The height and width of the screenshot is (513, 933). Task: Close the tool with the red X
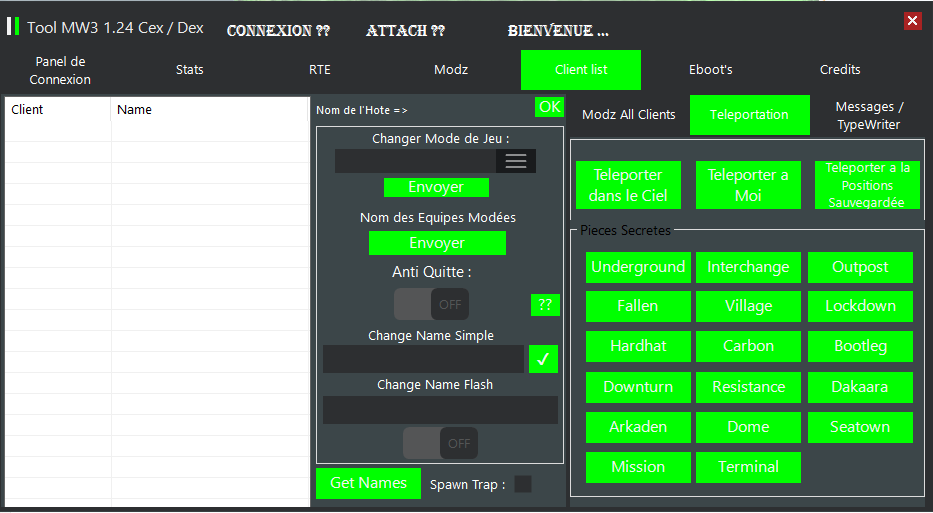point(912,20)
